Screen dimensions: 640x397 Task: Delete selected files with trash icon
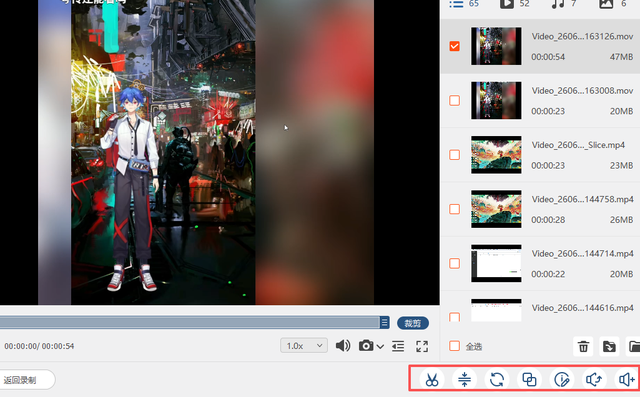[583, 346]
